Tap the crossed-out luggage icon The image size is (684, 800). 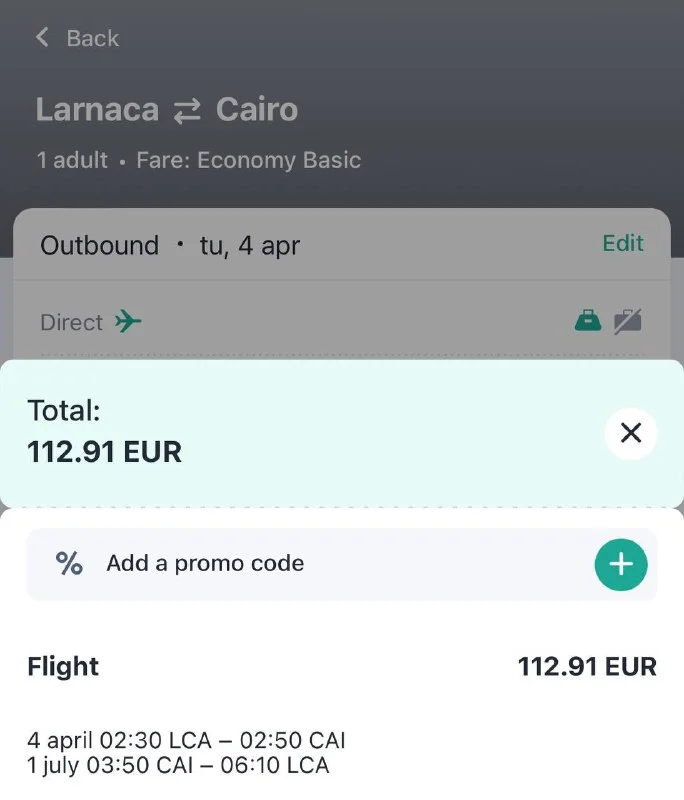pos(627,321)
